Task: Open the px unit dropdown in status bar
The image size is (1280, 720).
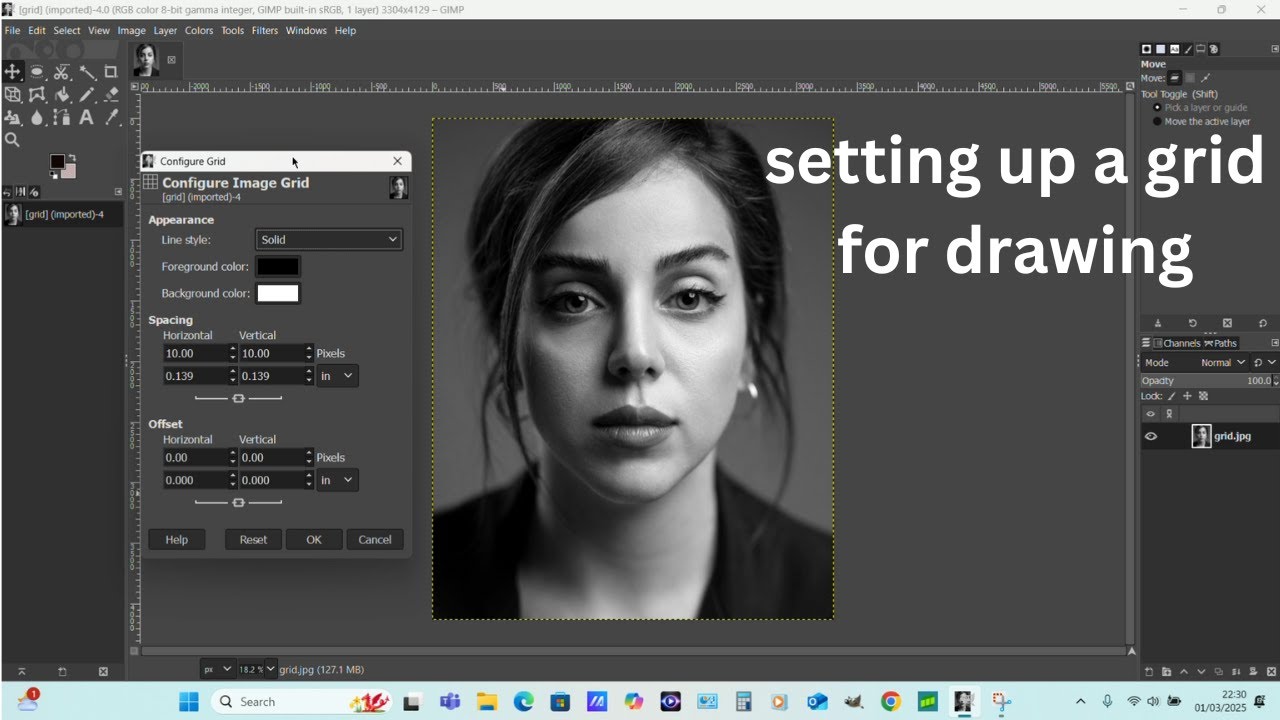Action: (217, 669)
